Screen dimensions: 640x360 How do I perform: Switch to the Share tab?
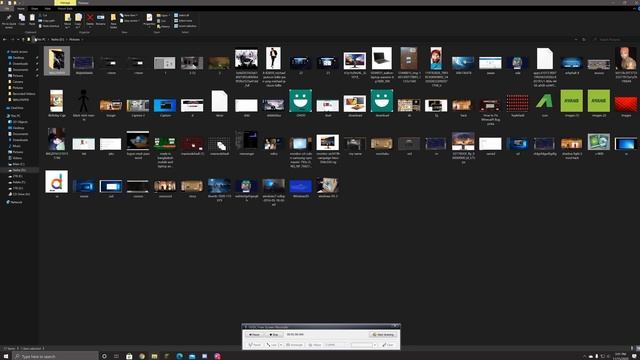coord(34,9)
